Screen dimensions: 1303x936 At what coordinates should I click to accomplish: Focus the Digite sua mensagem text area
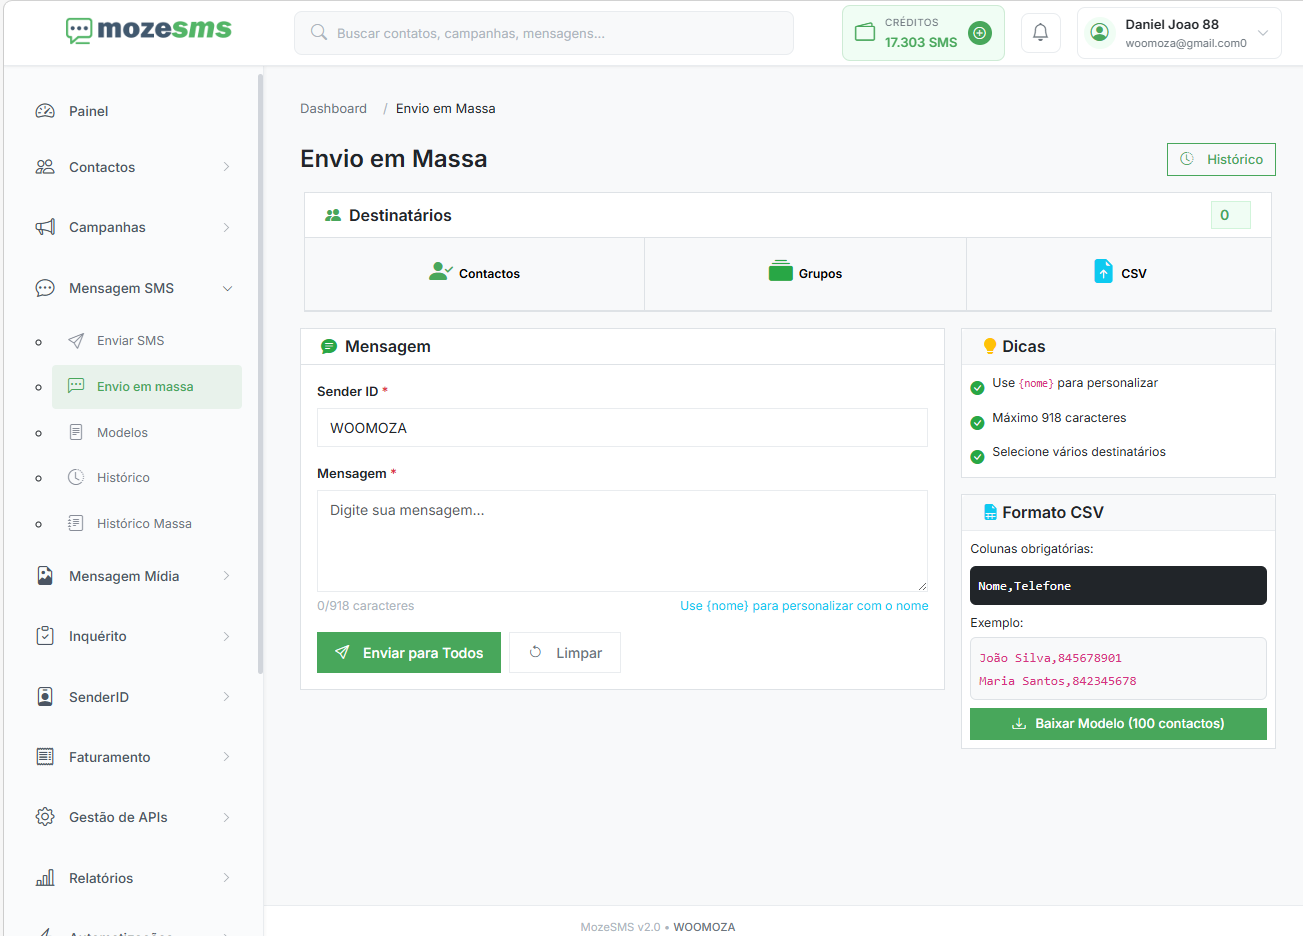pos(622,541)
